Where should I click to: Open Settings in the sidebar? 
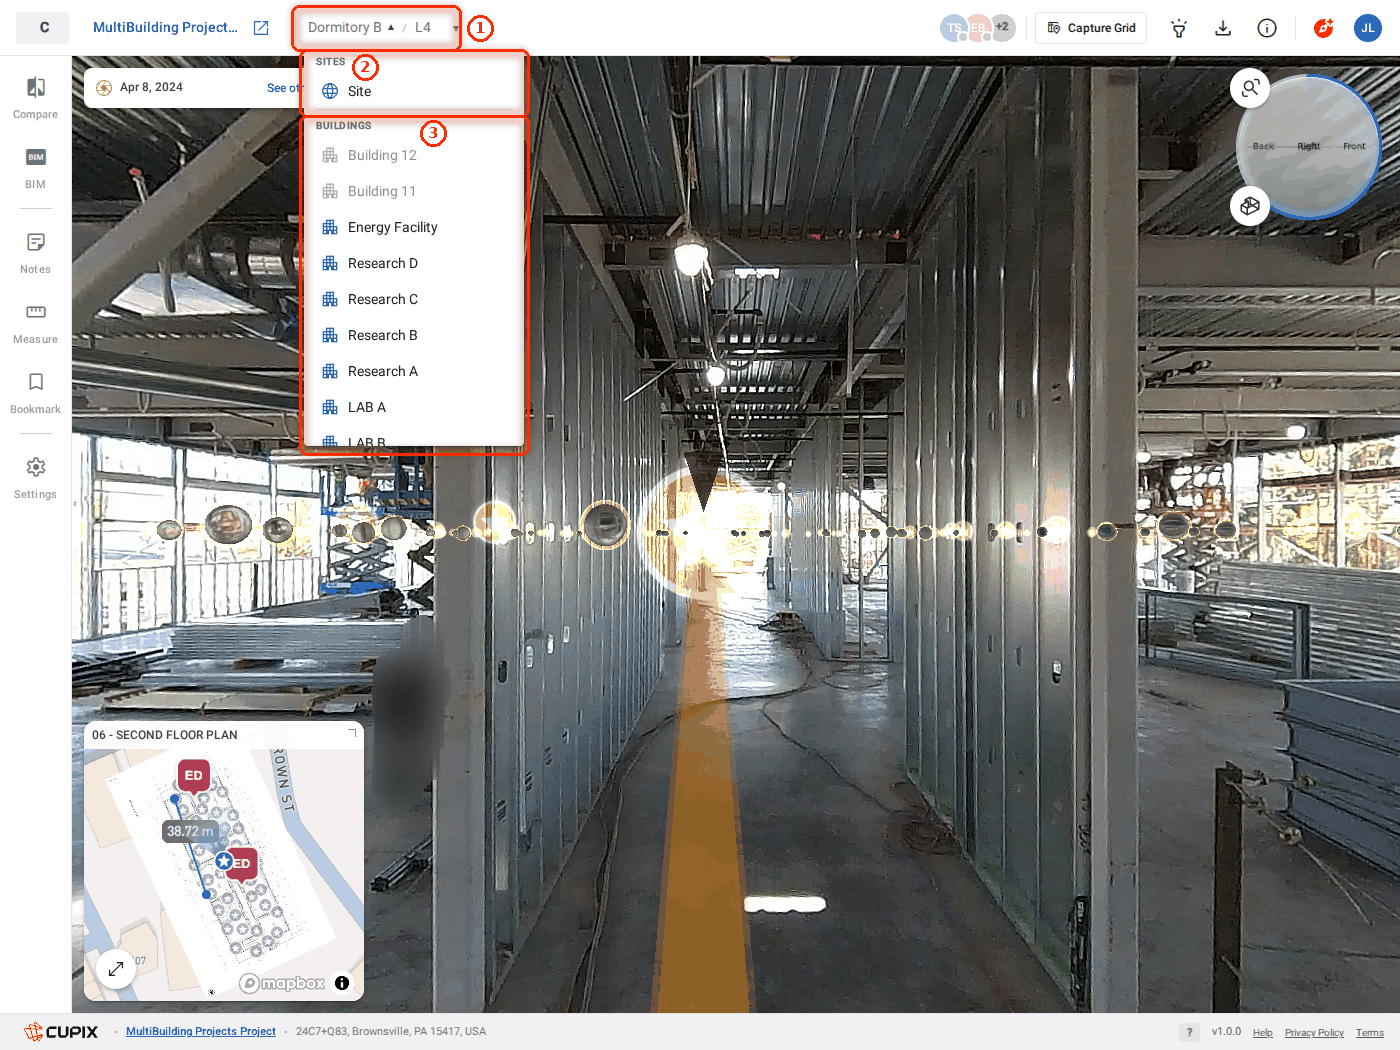click(x=35, y=478)
